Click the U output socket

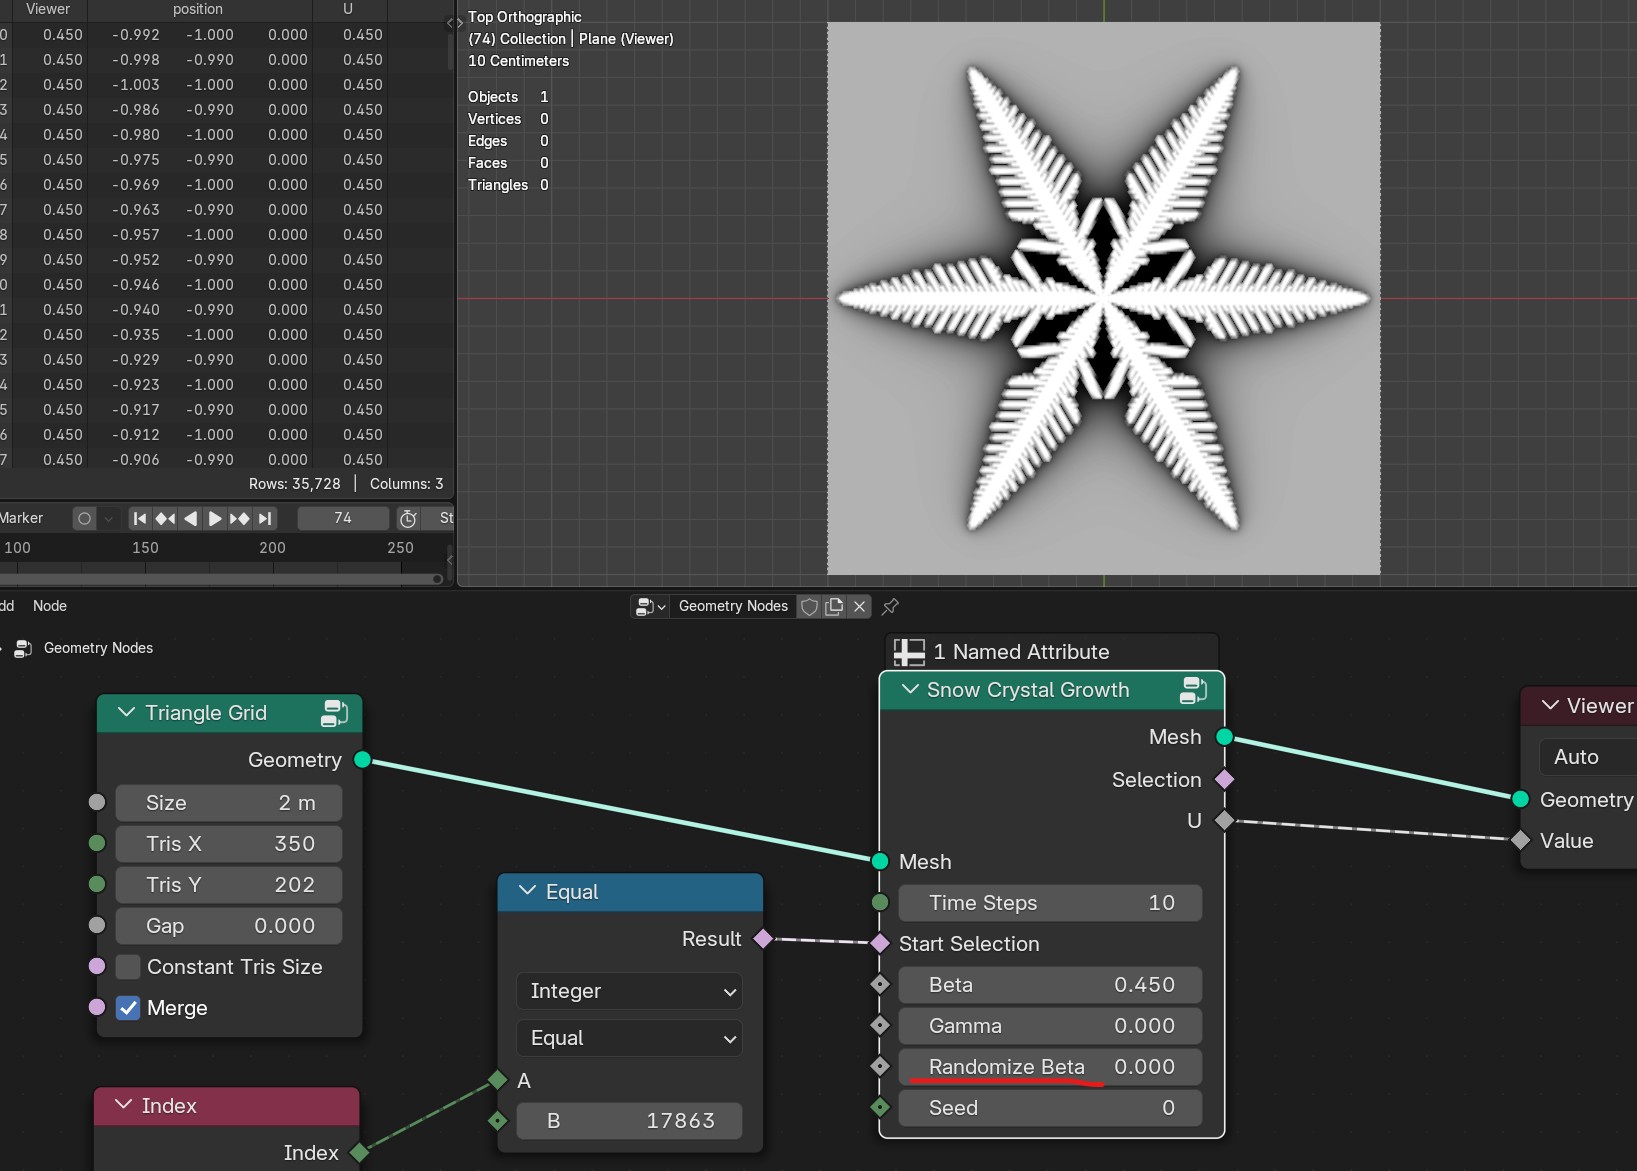click(1225, 820)
